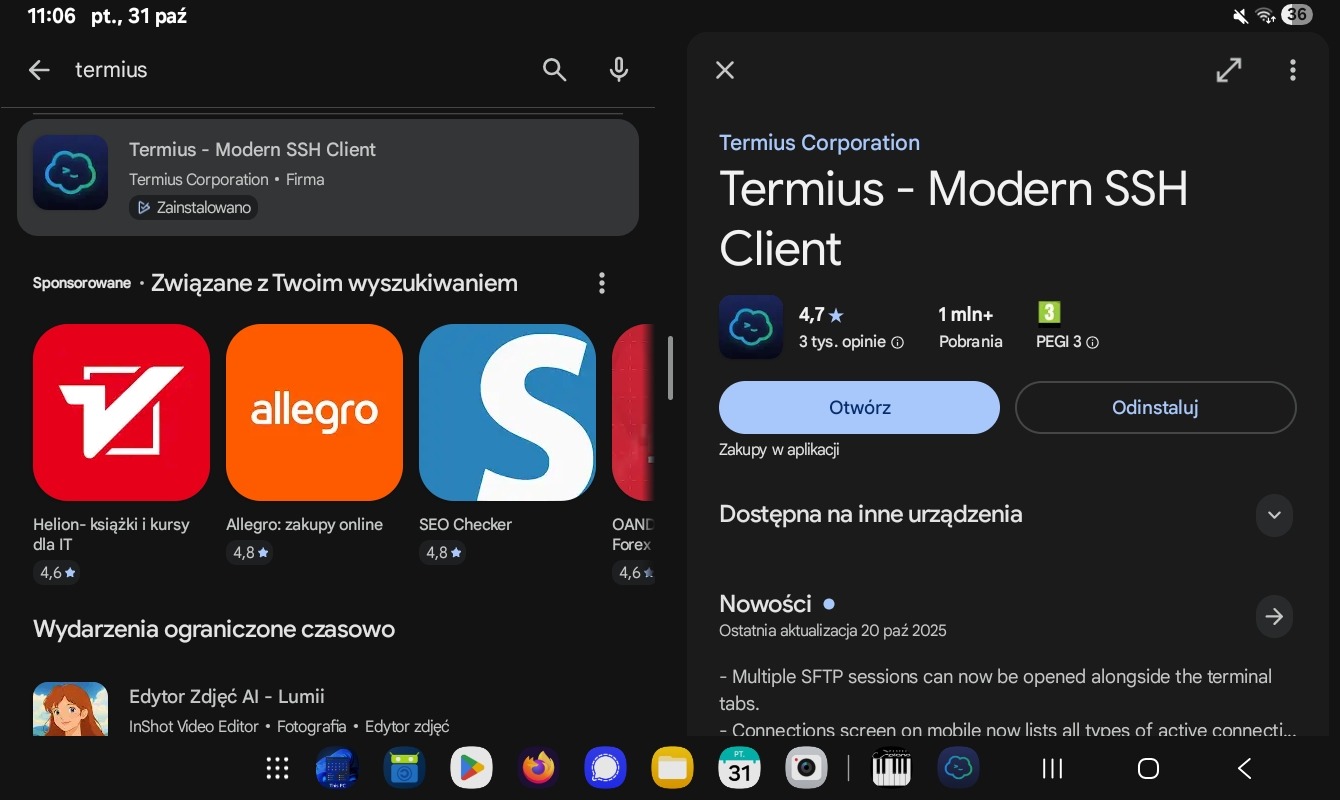Expand Dostępna na inne urządzenia section

pos(1273,515)
